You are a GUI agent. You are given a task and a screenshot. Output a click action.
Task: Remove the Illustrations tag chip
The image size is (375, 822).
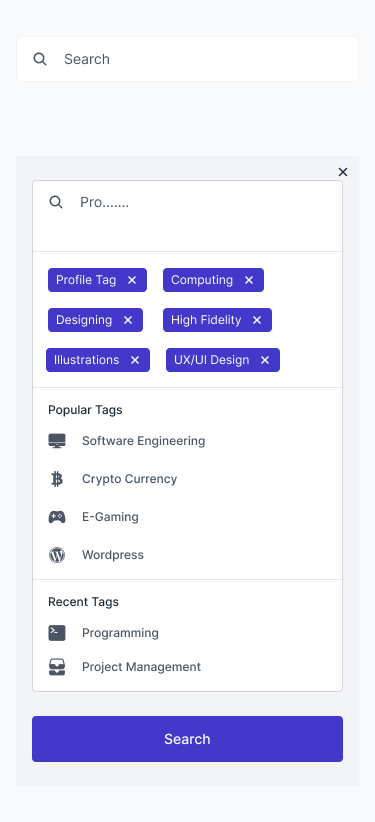135,360
